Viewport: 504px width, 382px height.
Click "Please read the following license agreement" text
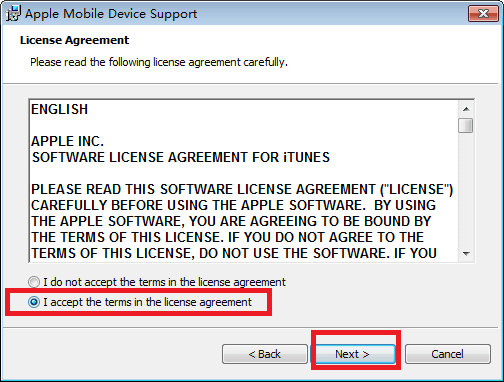click(159, 62)
